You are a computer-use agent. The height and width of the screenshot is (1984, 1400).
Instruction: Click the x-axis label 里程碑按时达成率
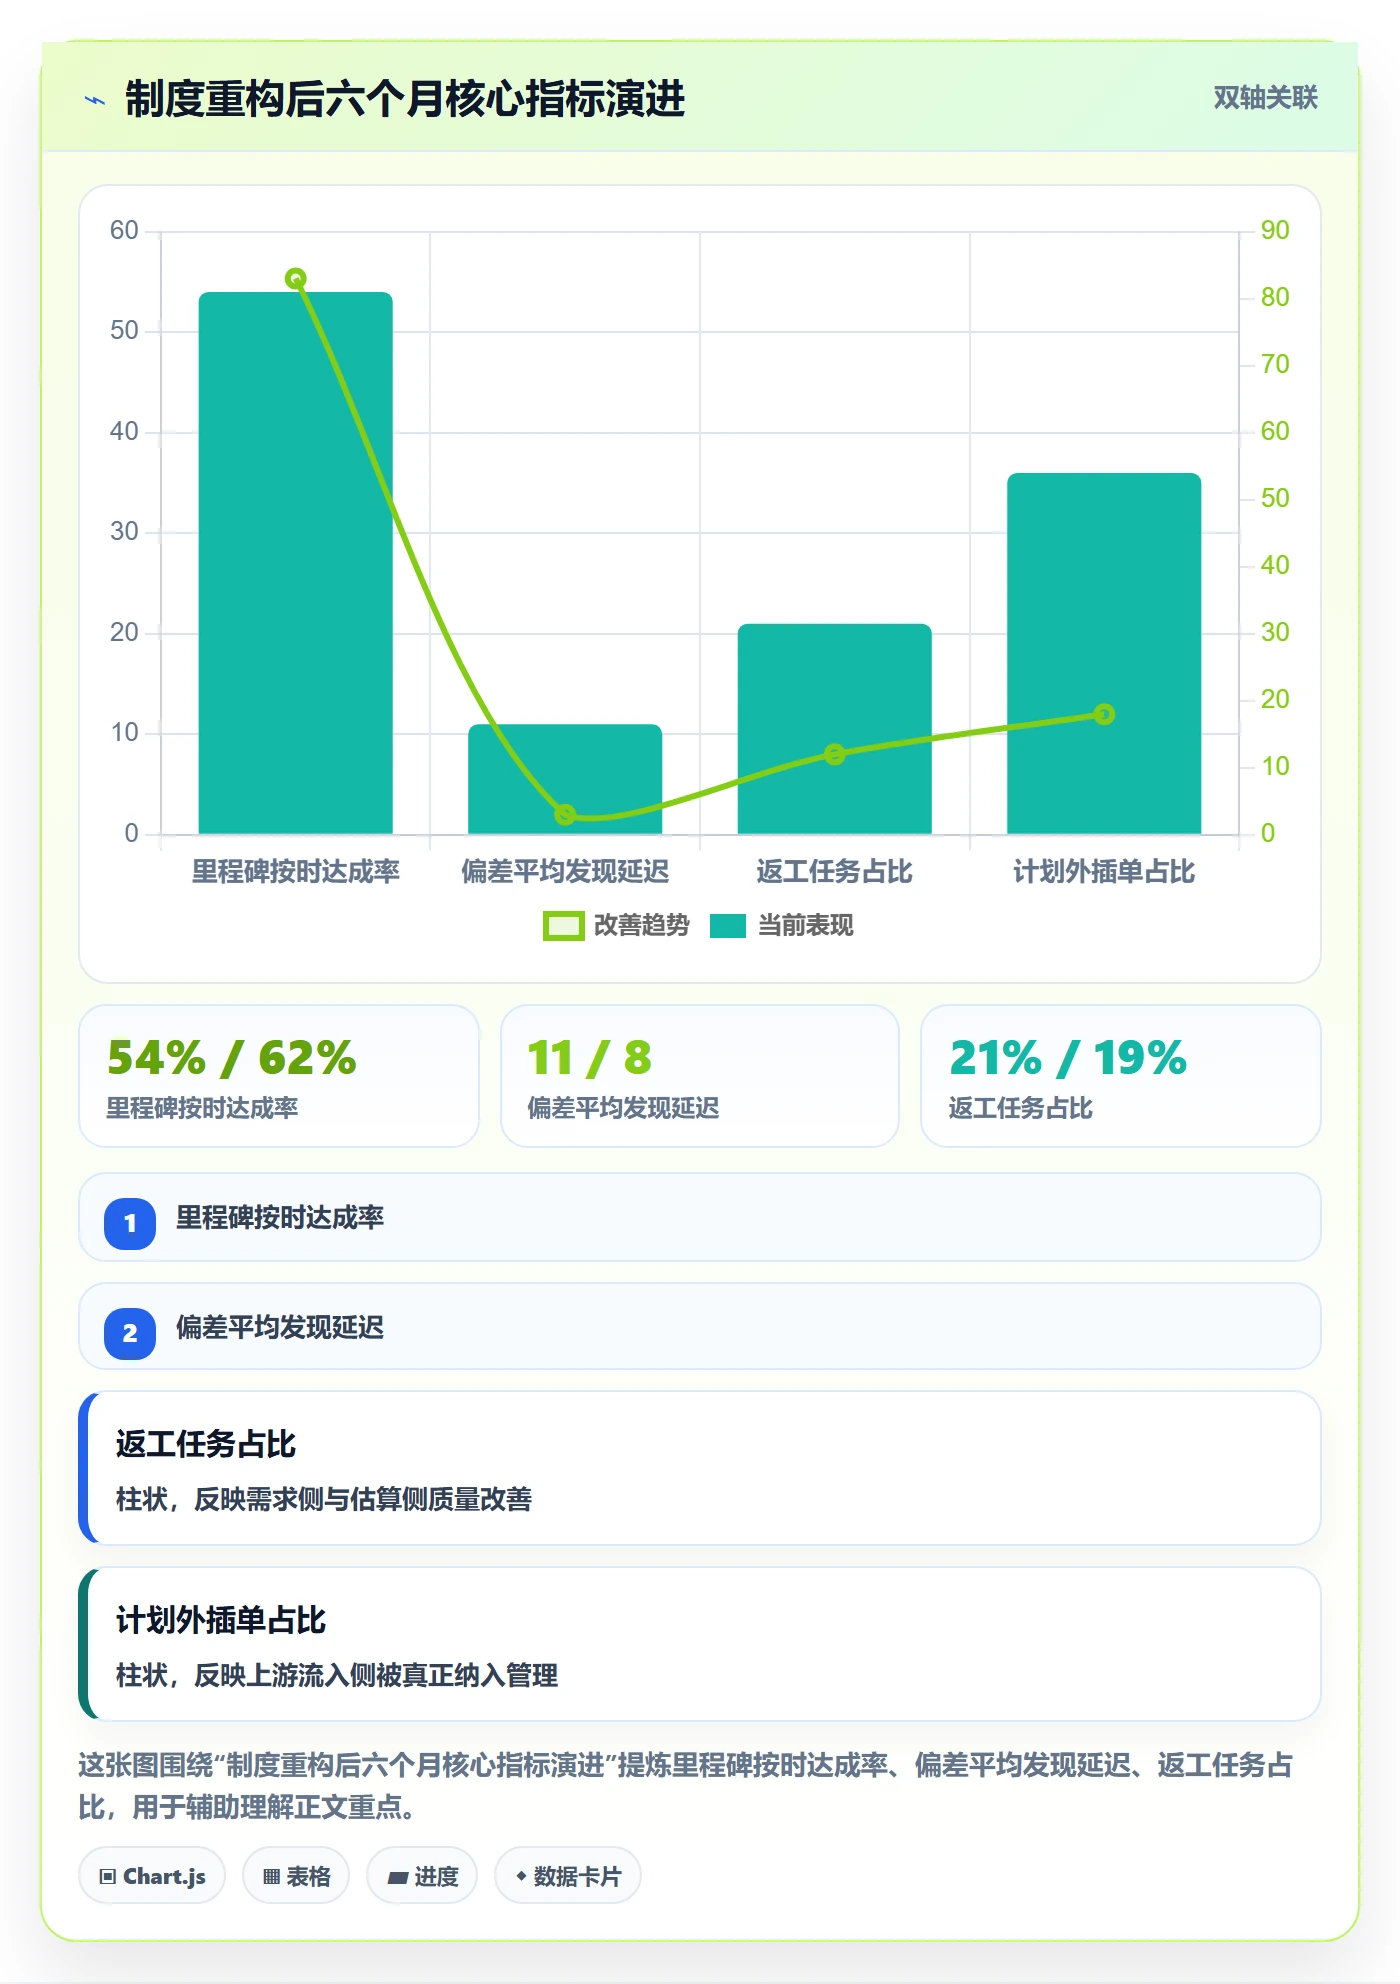296,872
